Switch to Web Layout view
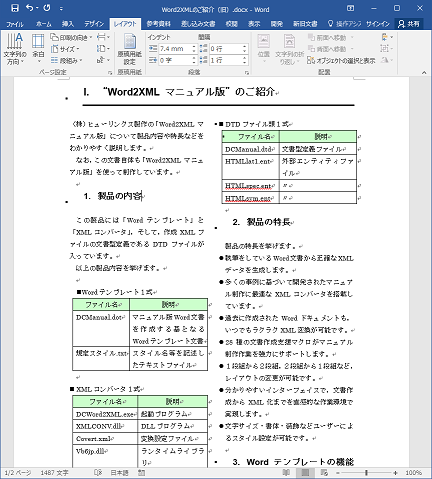Image resolution: width=432 pixels, height=479 pixels. pos(324,473)
